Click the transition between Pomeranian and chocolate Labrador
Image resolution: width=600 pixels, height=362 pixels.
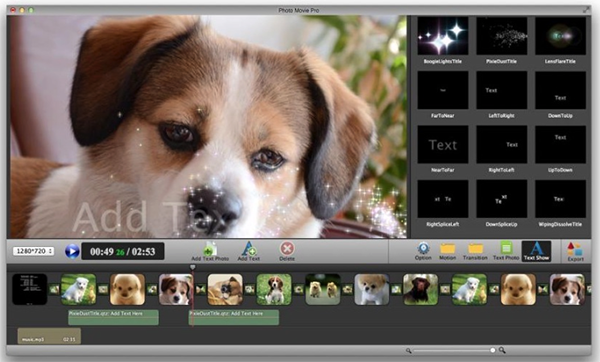click(x=396, y=290)
